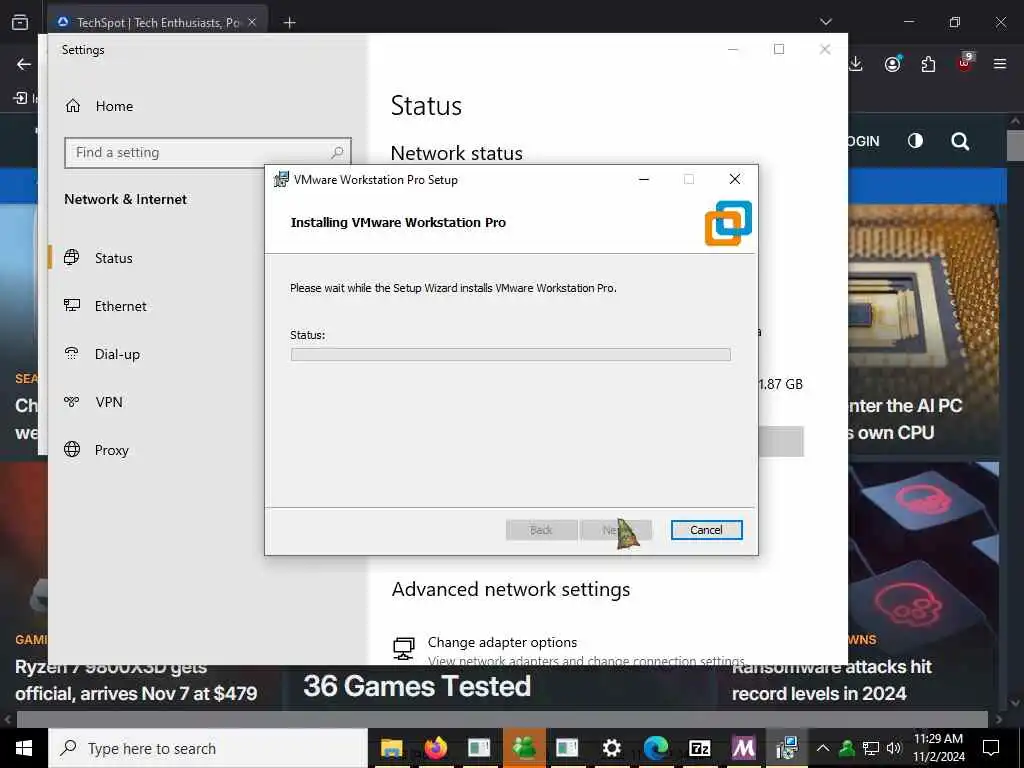Click the VMware Workstation logo in the setup header
The image size is (1024, 768).
point(728,223)
